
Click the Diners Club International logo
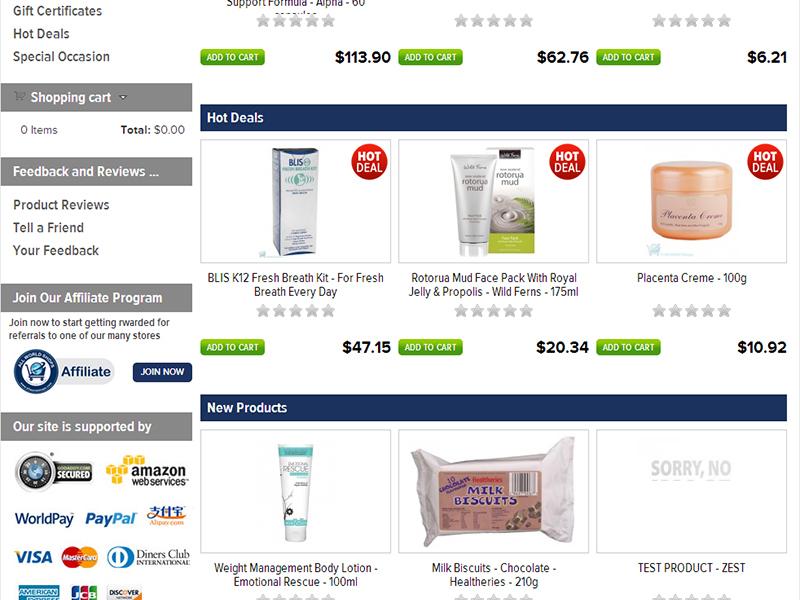148,557
